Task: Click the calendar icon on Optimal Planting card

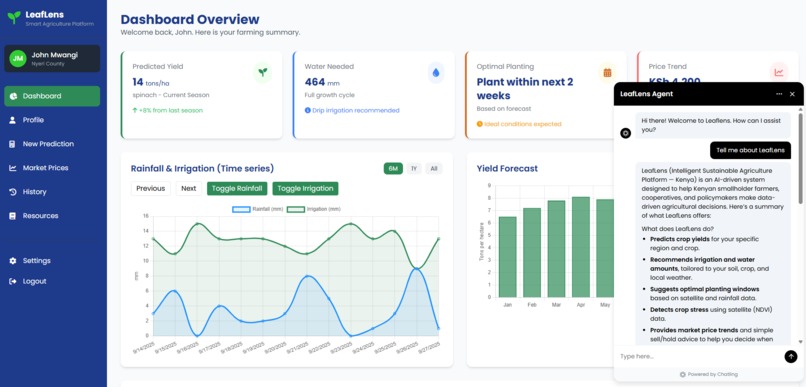Action: point(607,72)
